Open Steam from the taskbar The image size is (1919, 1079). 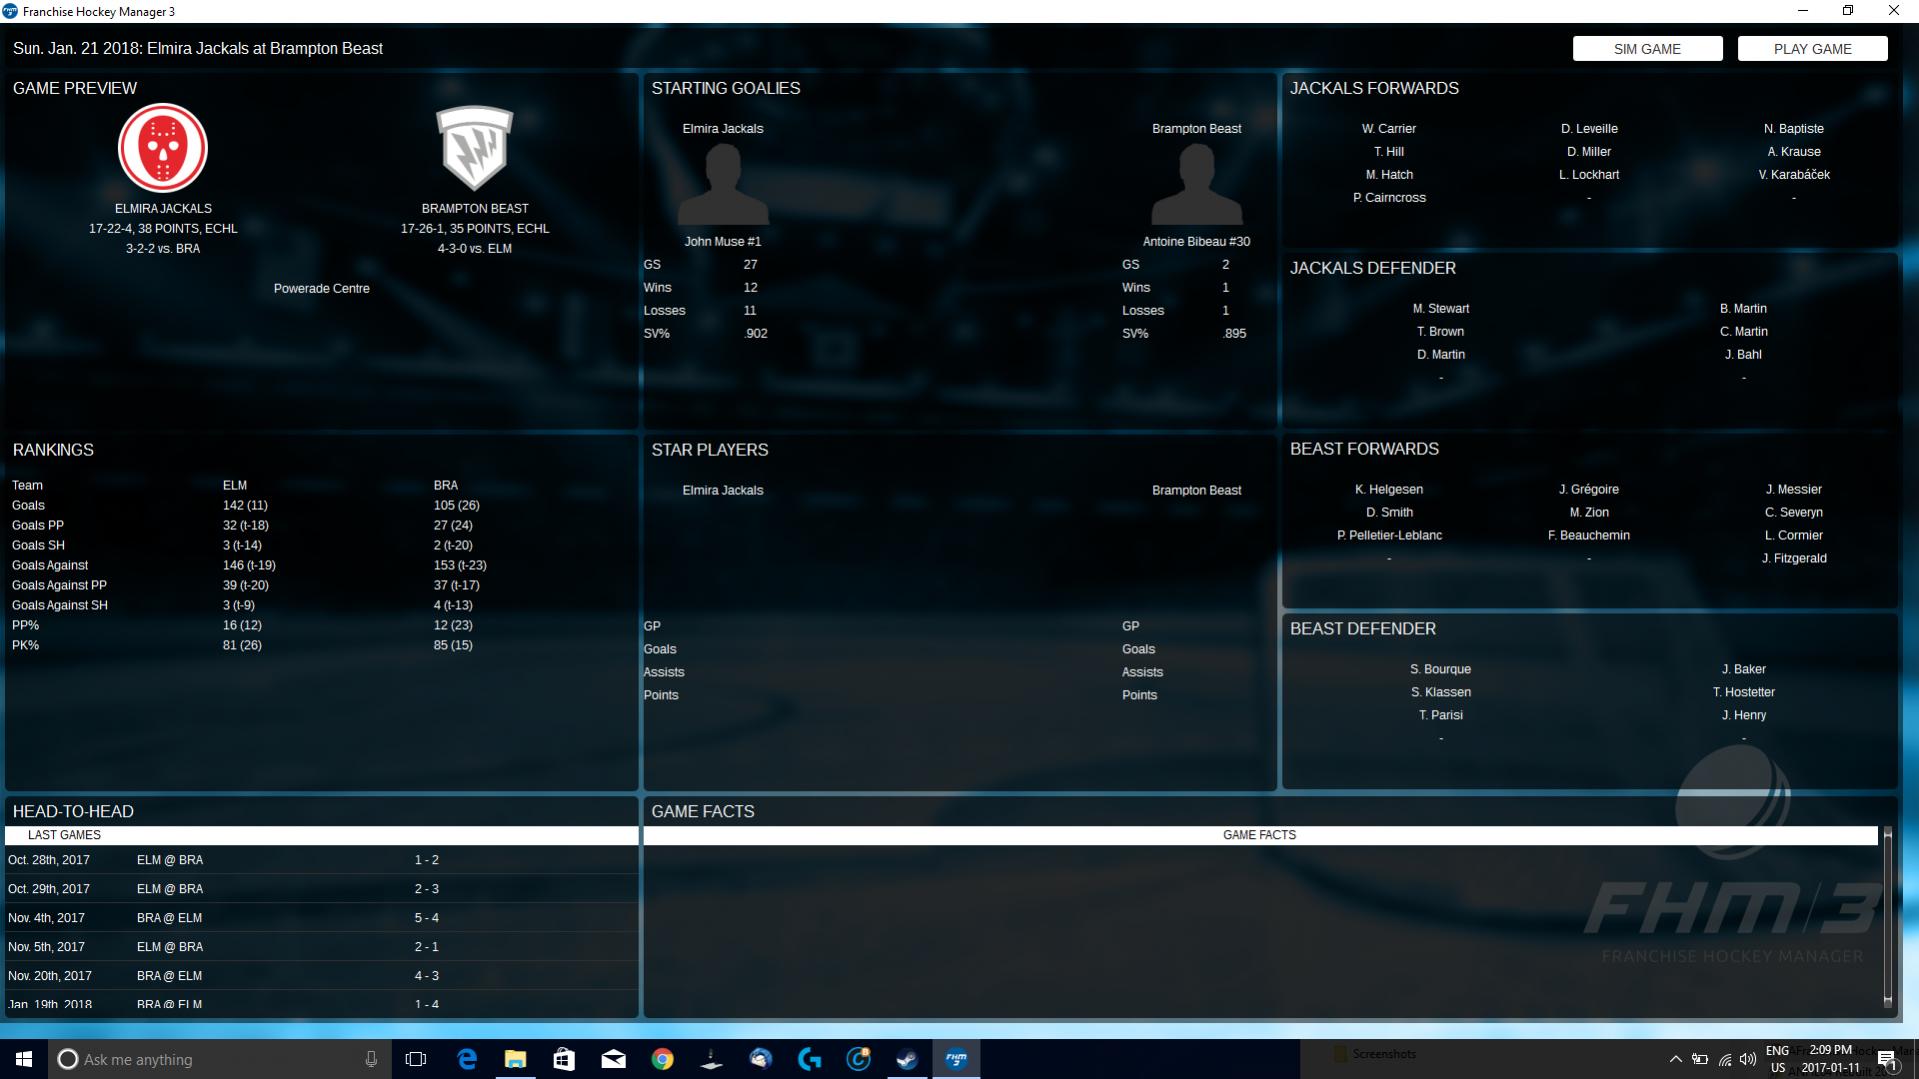point(907,1059)
